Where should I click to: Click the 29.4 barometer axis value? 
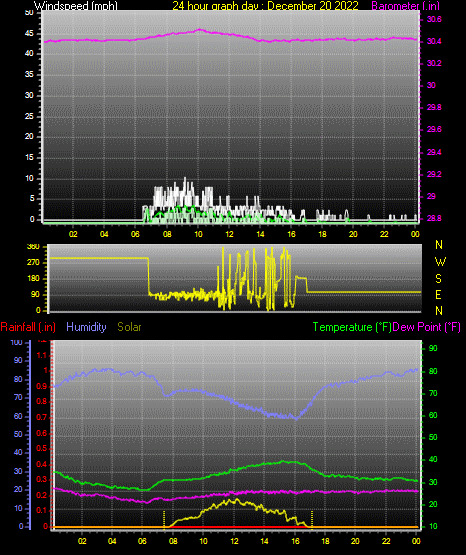tap(434, 152)
